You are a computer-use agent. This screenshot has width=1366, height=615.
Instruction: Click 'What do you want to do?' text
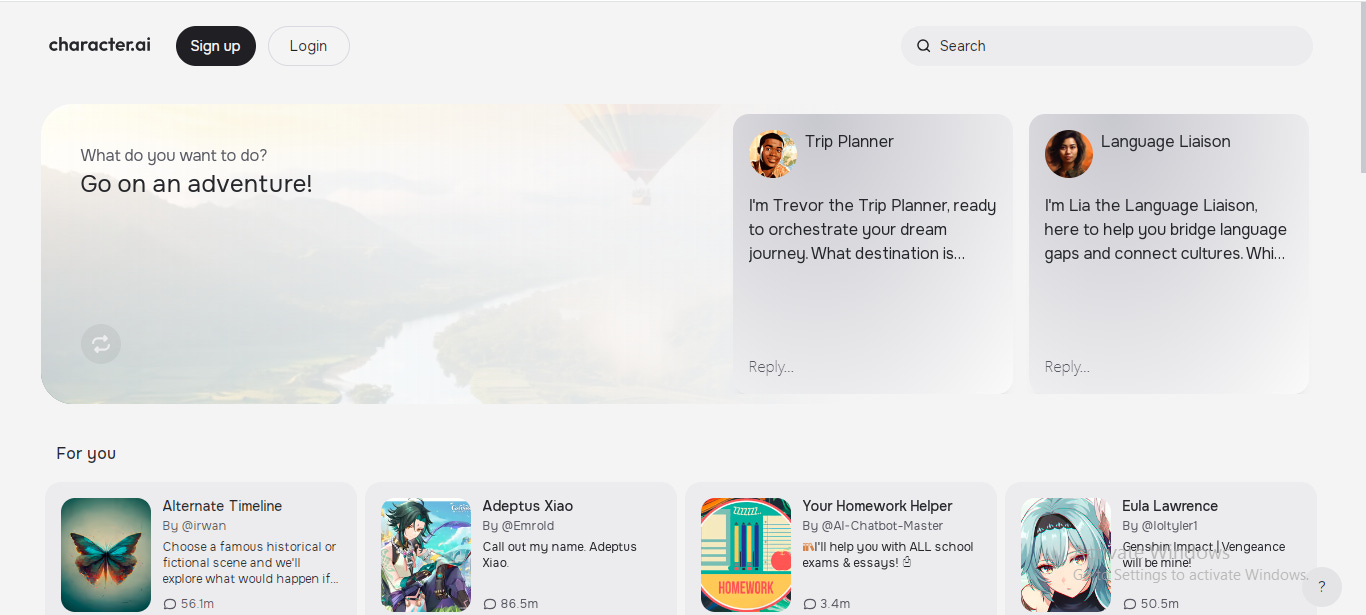174,155
